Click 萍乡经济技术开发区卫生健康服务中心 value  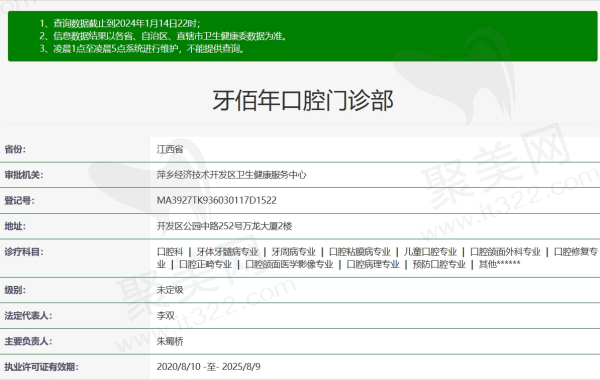click(232, 175)
